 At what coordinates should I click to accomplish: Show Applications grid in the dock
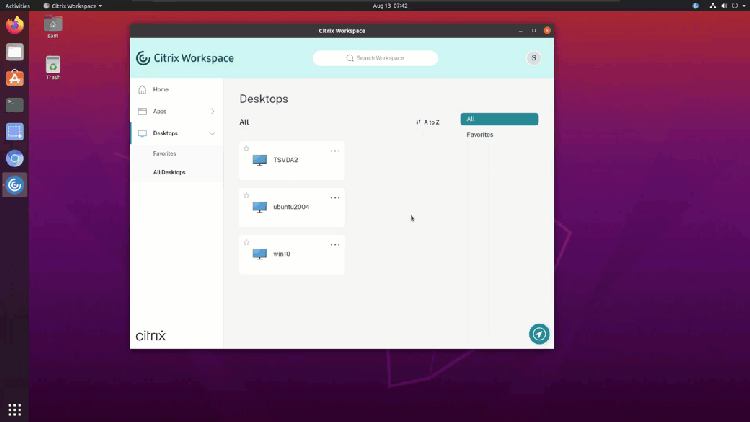pos(15,410)
